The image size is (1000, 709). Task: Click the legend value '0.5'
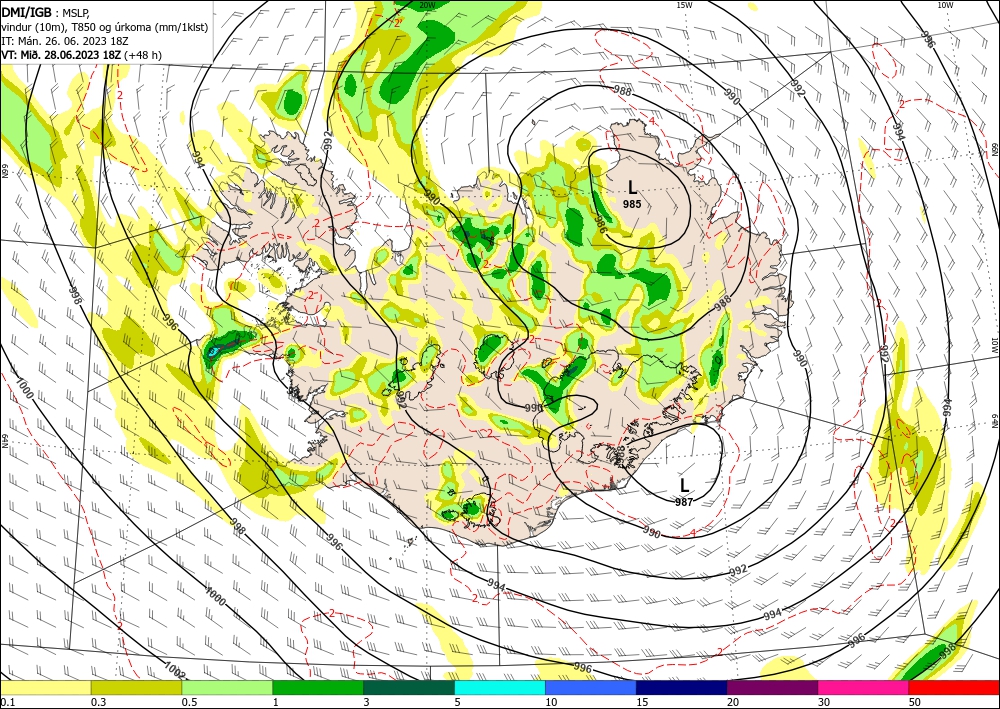(x=189, y=702)
